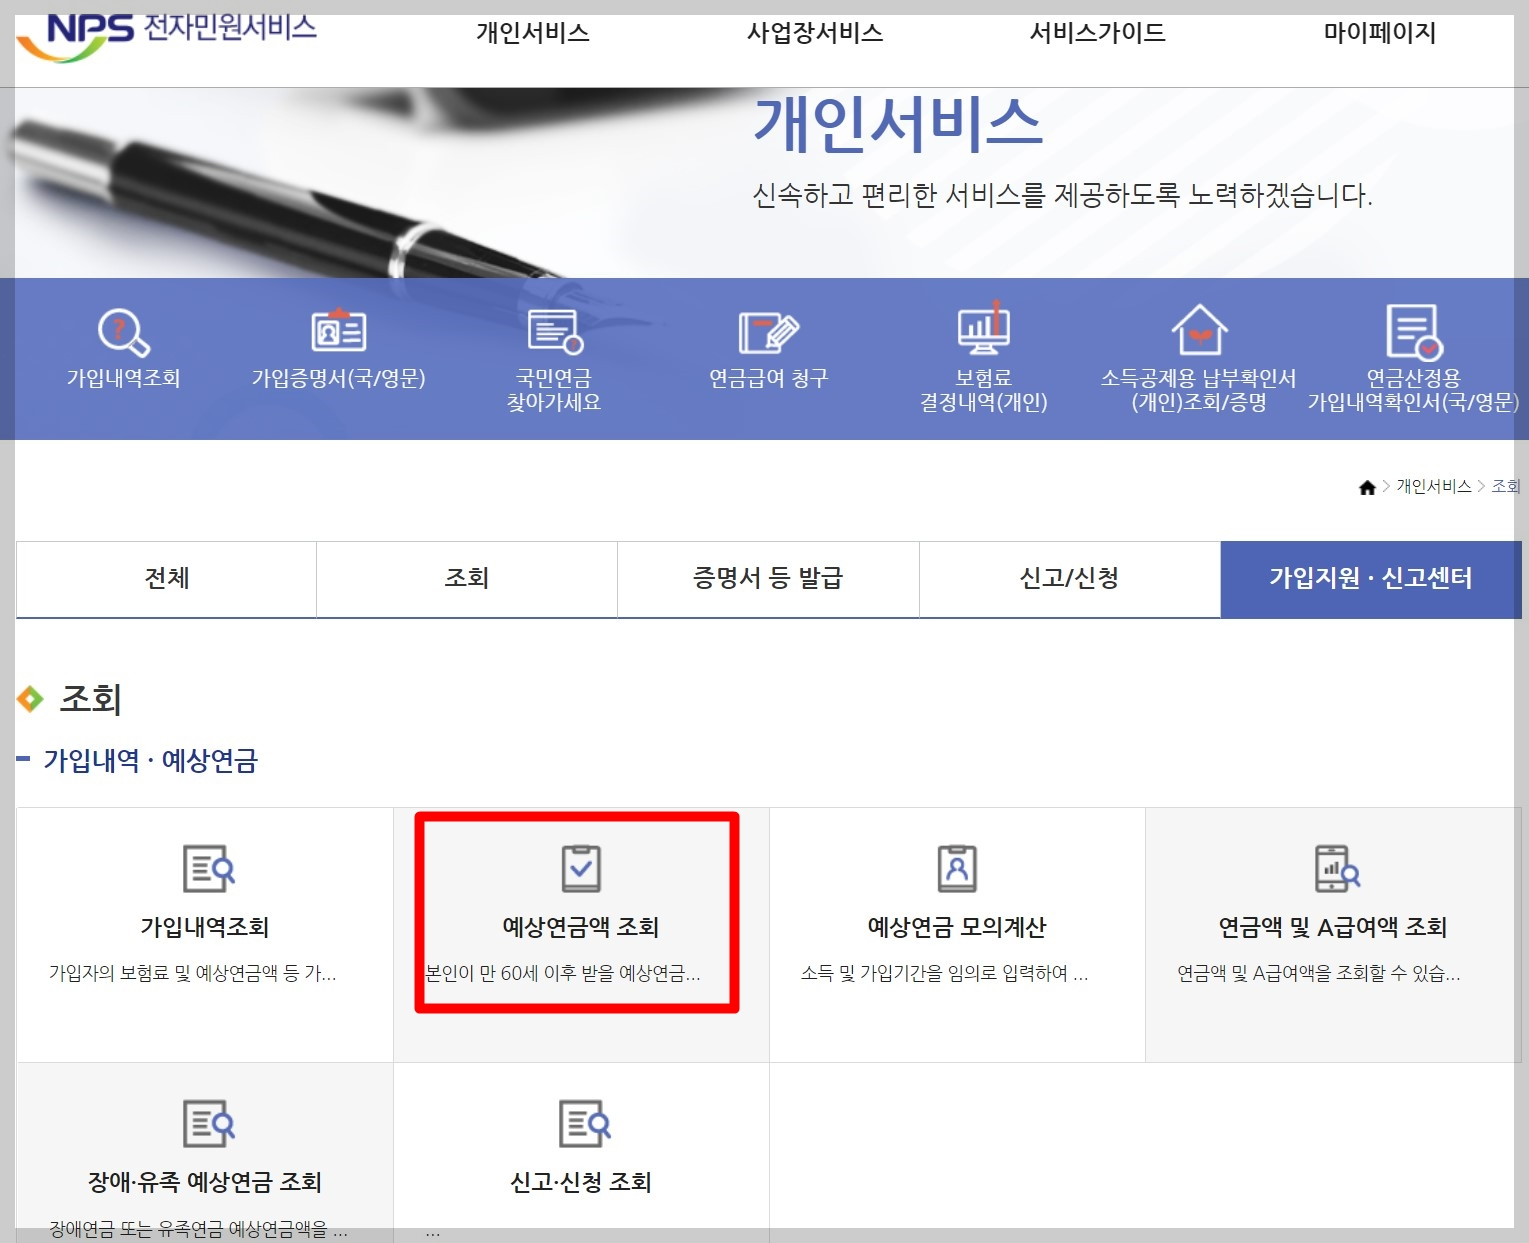The height and width of the screenshot is (1243, 1529).
Task: Click the 개인서비스 breadcrumb link
Action: click(1437, 487)
